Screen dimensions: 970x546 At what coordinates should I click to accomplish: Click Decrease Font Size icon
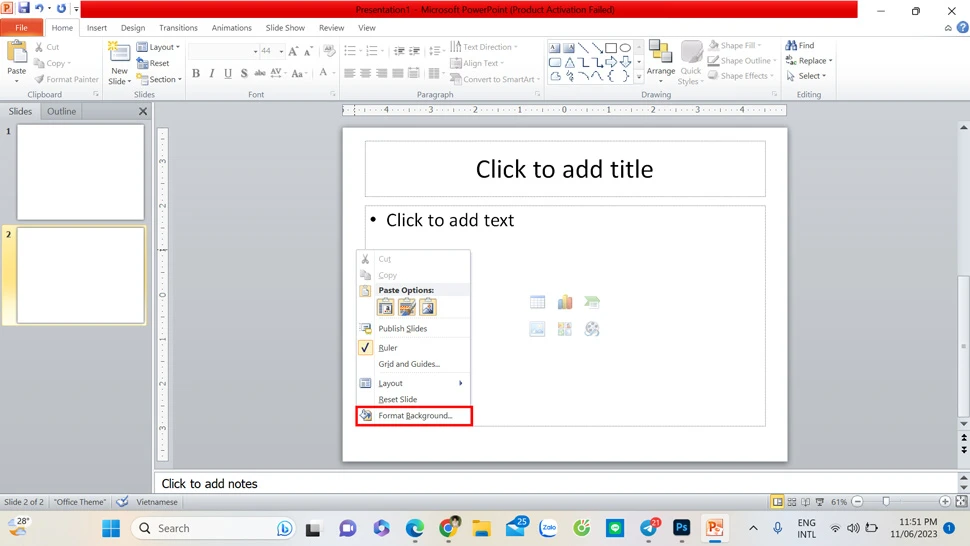pos(308,51)
